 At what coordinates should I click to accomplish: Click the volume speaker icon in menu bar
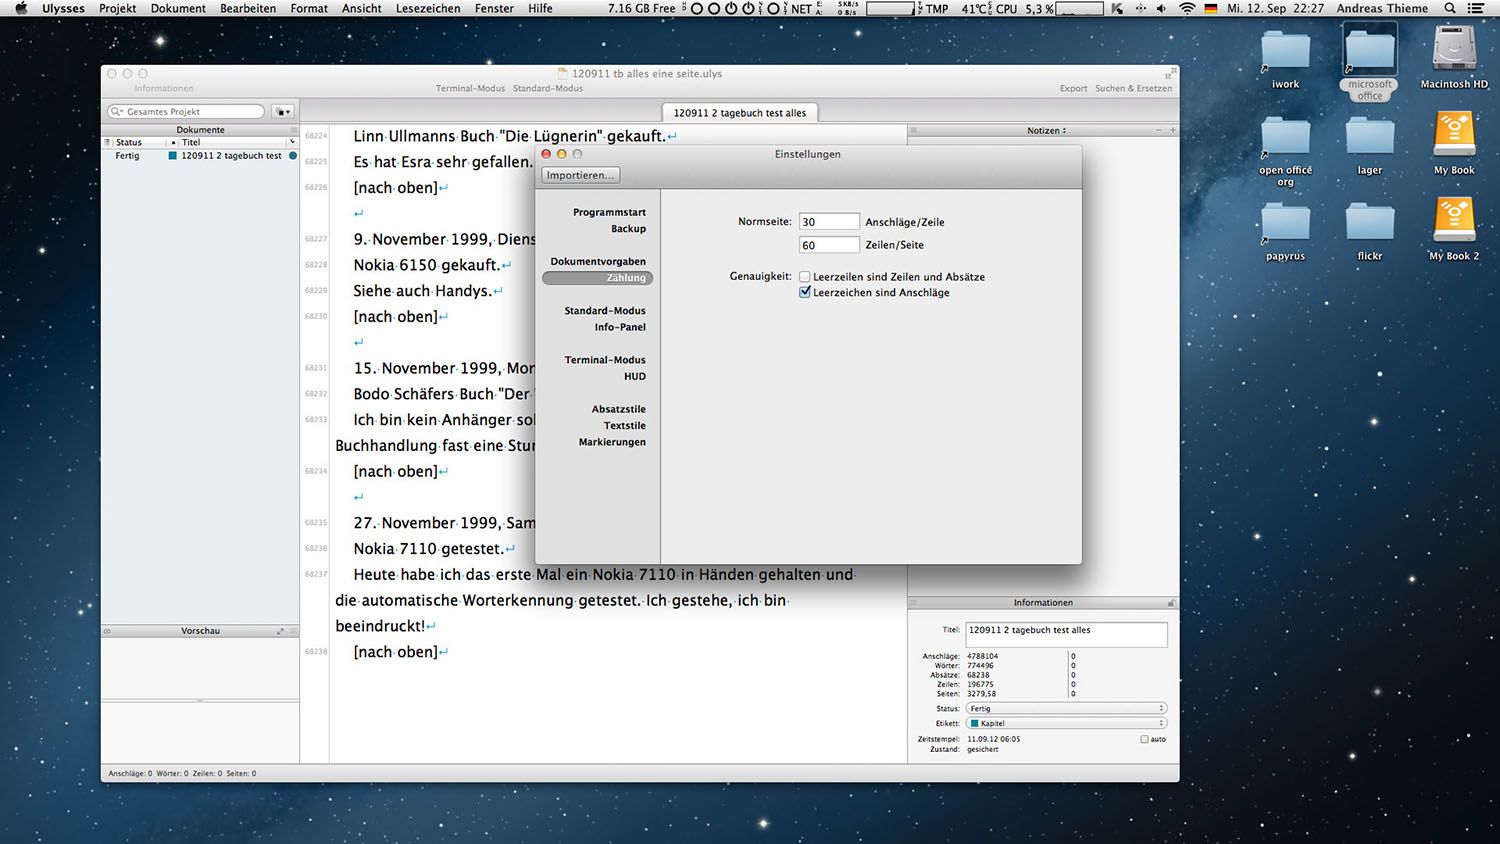click(x=1161, y=8)
